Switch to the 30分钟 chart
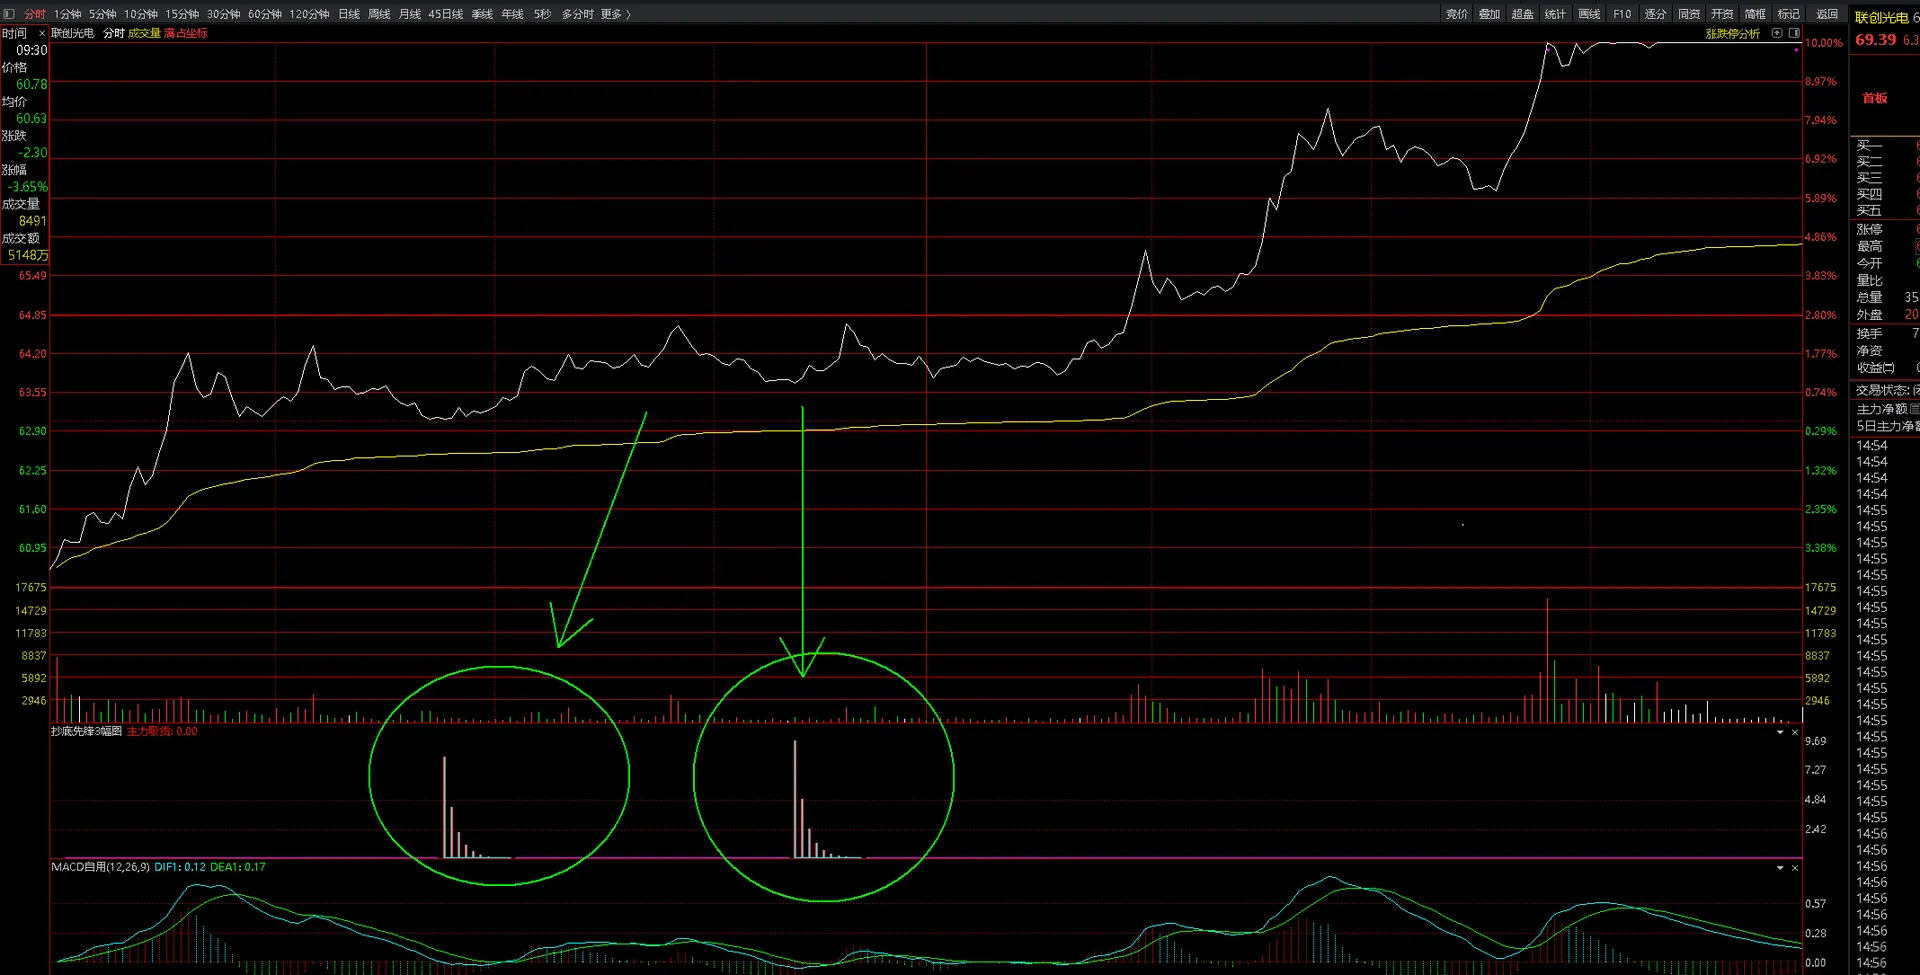The image size is (1920, 975). click(224, 14)
